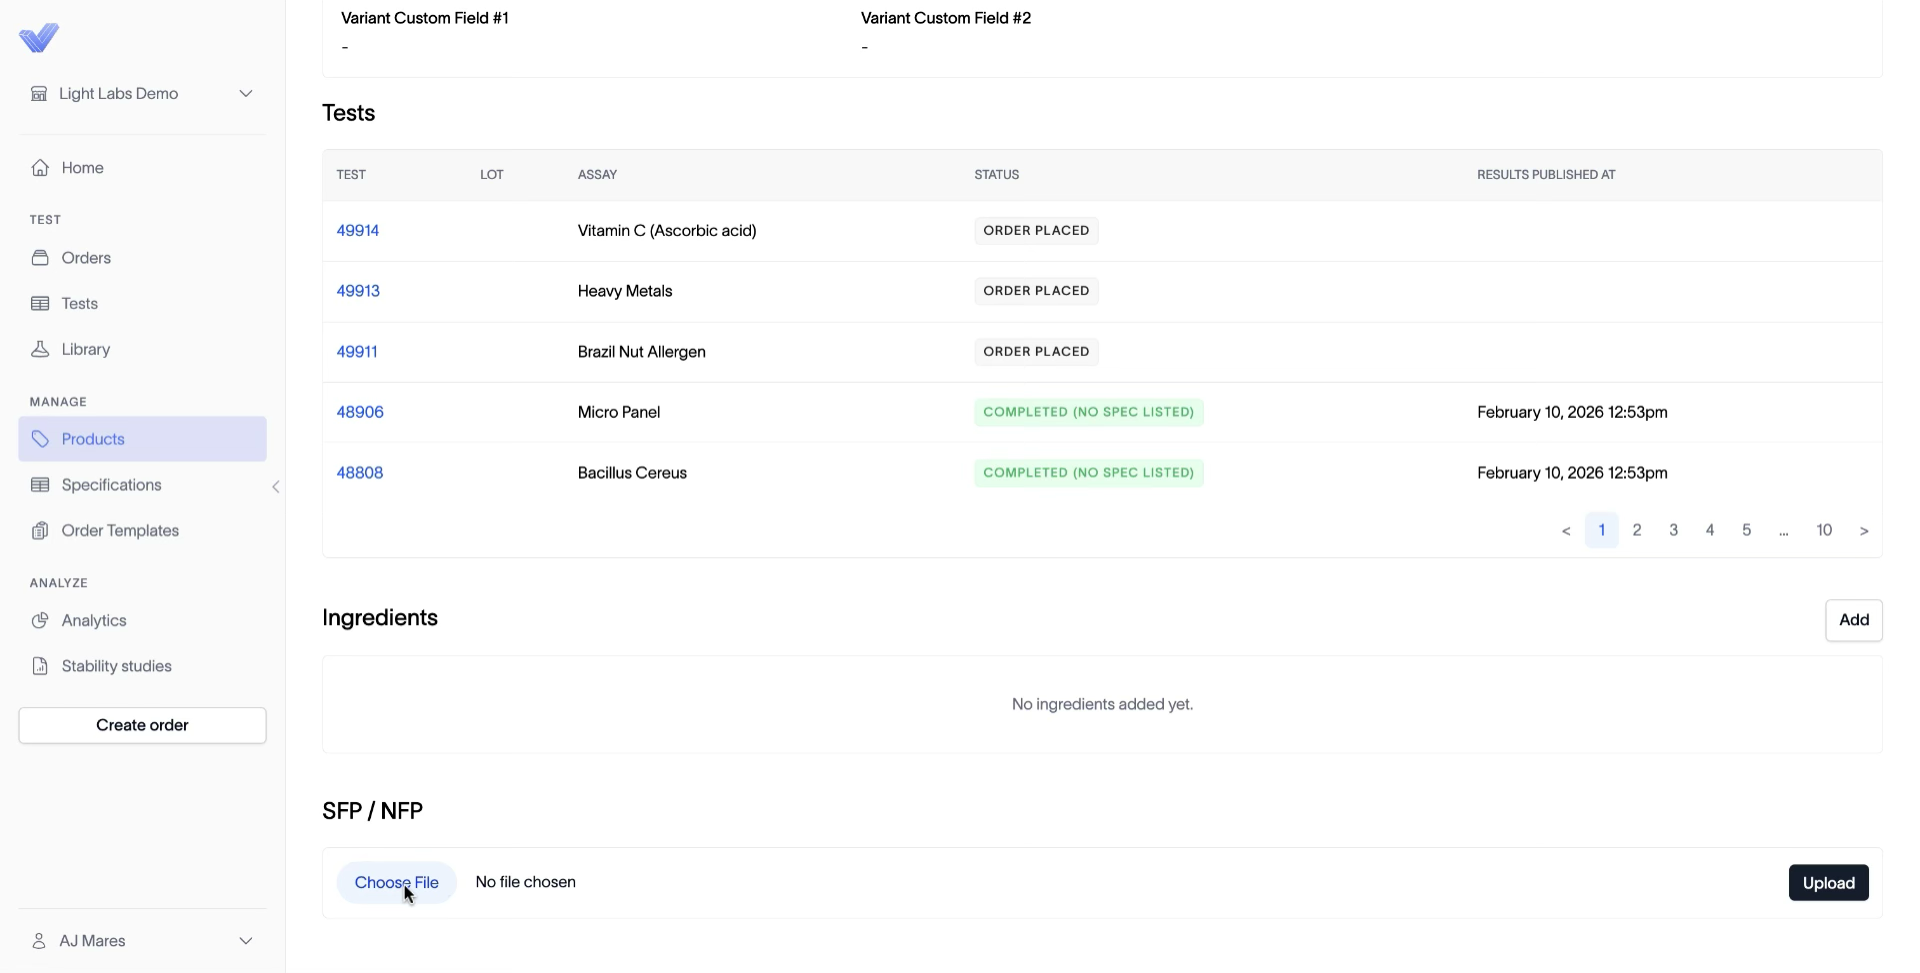Open Order Templates via clipboard icon
This screenshot has width=1920, height=973.
[x=40, y=531]
